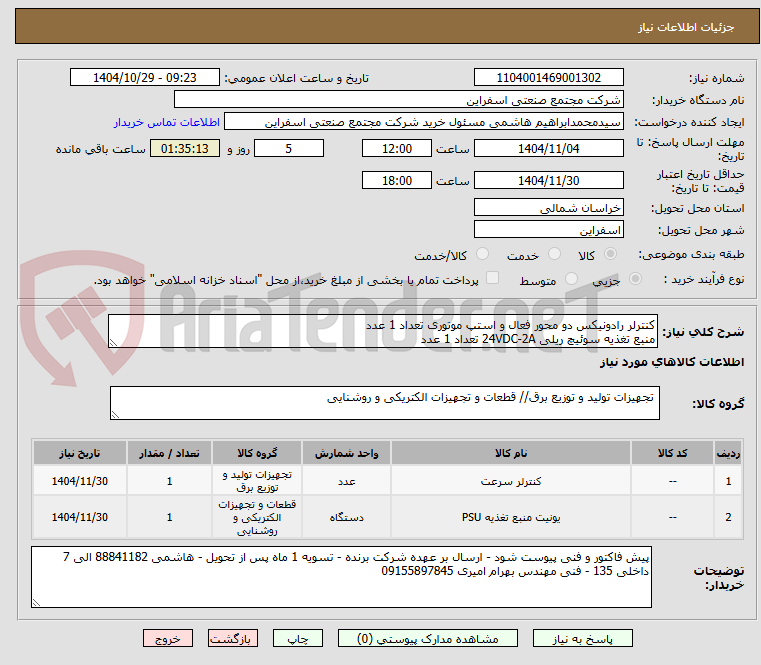Click the province field 'خراسان شمالی'
The image size is (761, 665).
click(548, 207)
